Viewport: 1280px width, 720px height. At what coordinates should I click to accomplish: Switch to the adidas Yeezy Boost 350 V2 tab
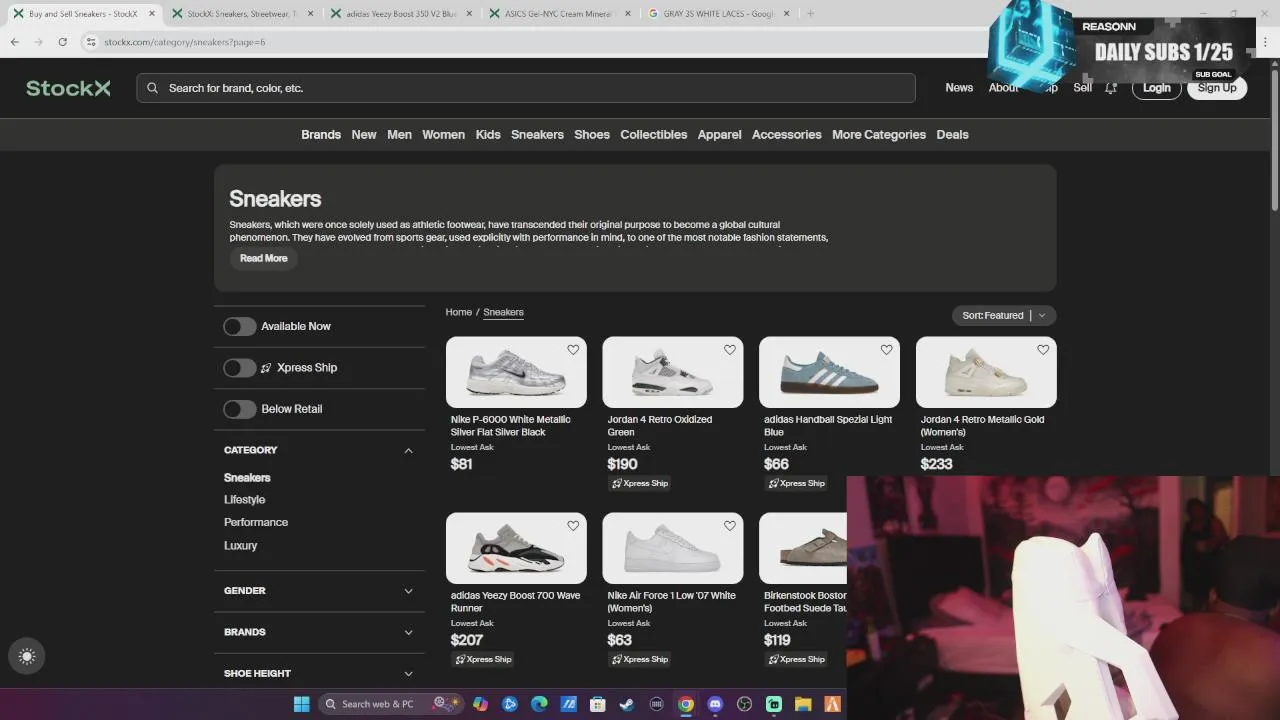(401, 14)
